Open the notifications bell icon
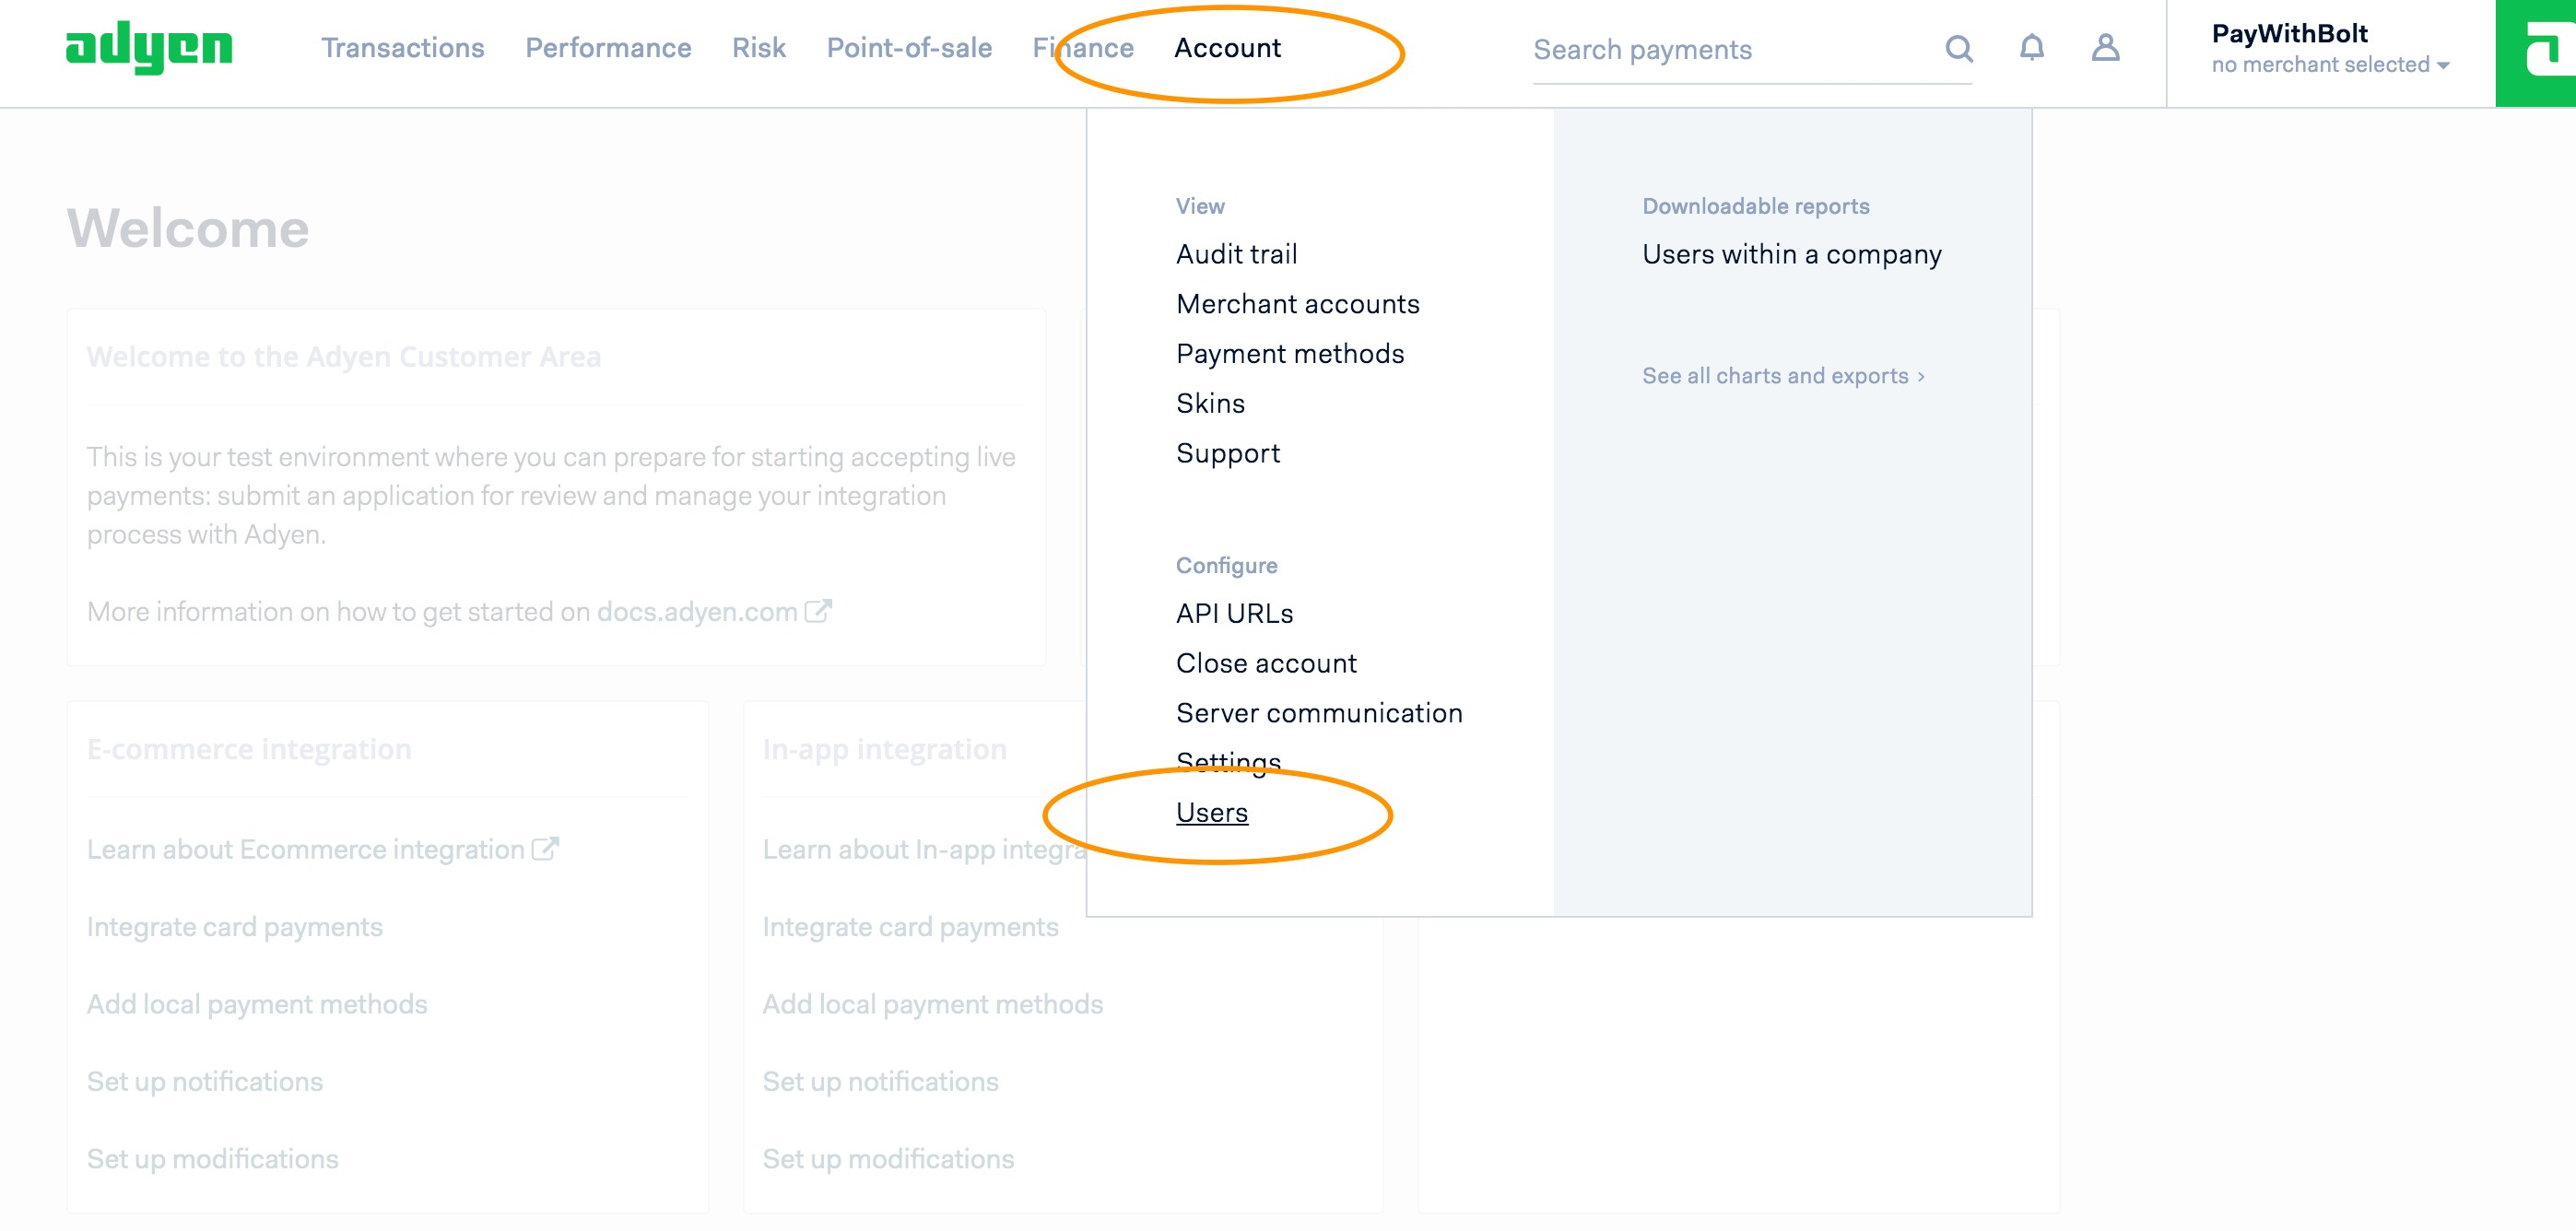This screenshot has height=1231, width=2576. coord(2031,48)
